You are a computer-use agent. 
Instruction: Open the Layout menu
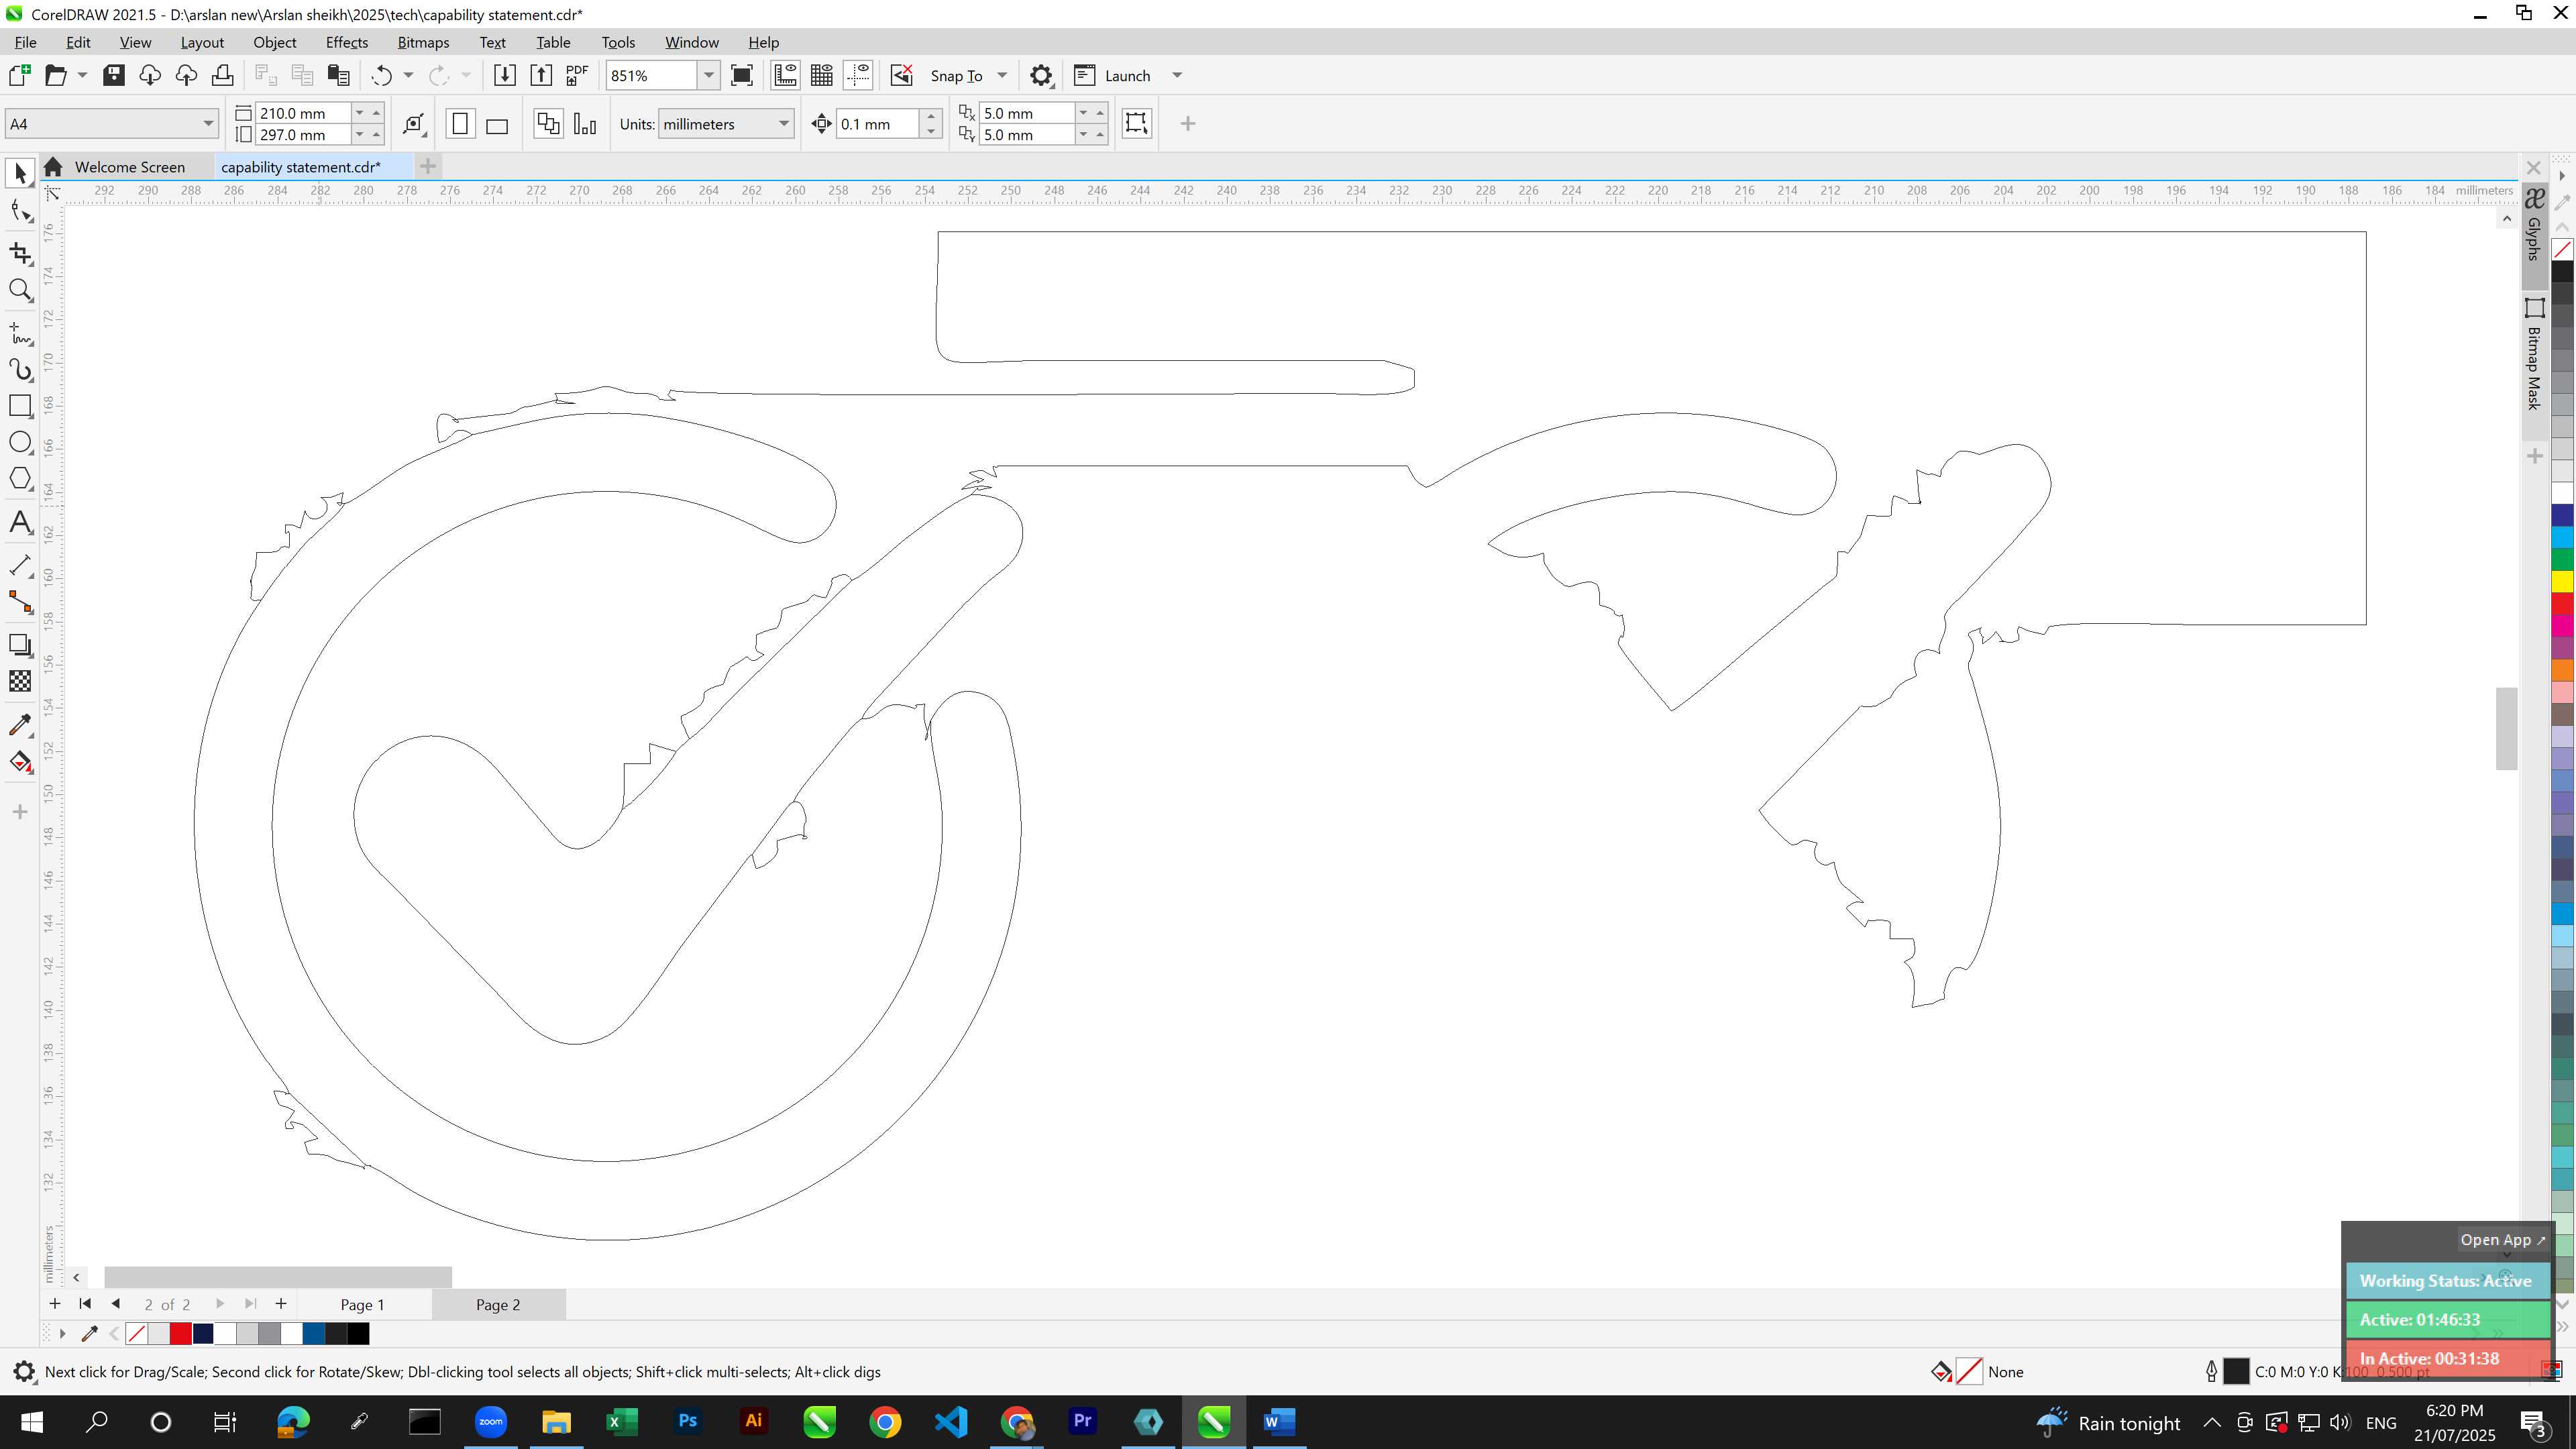point(202,43)
